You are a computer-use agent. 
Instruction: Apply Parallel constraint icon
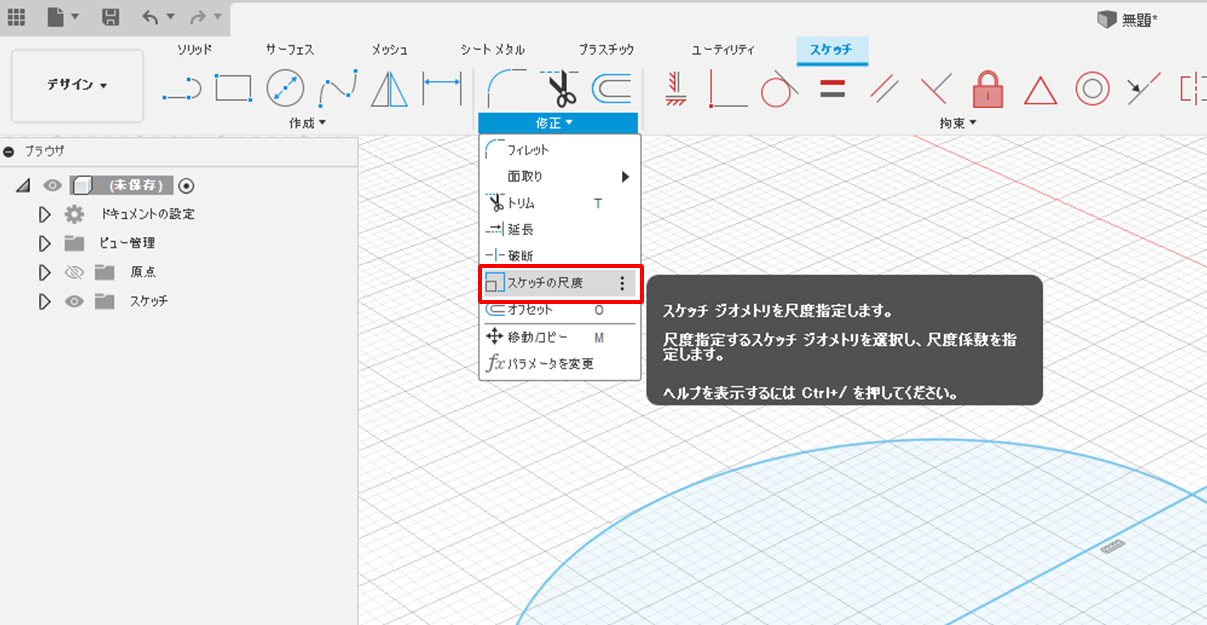tap(884, 89)
